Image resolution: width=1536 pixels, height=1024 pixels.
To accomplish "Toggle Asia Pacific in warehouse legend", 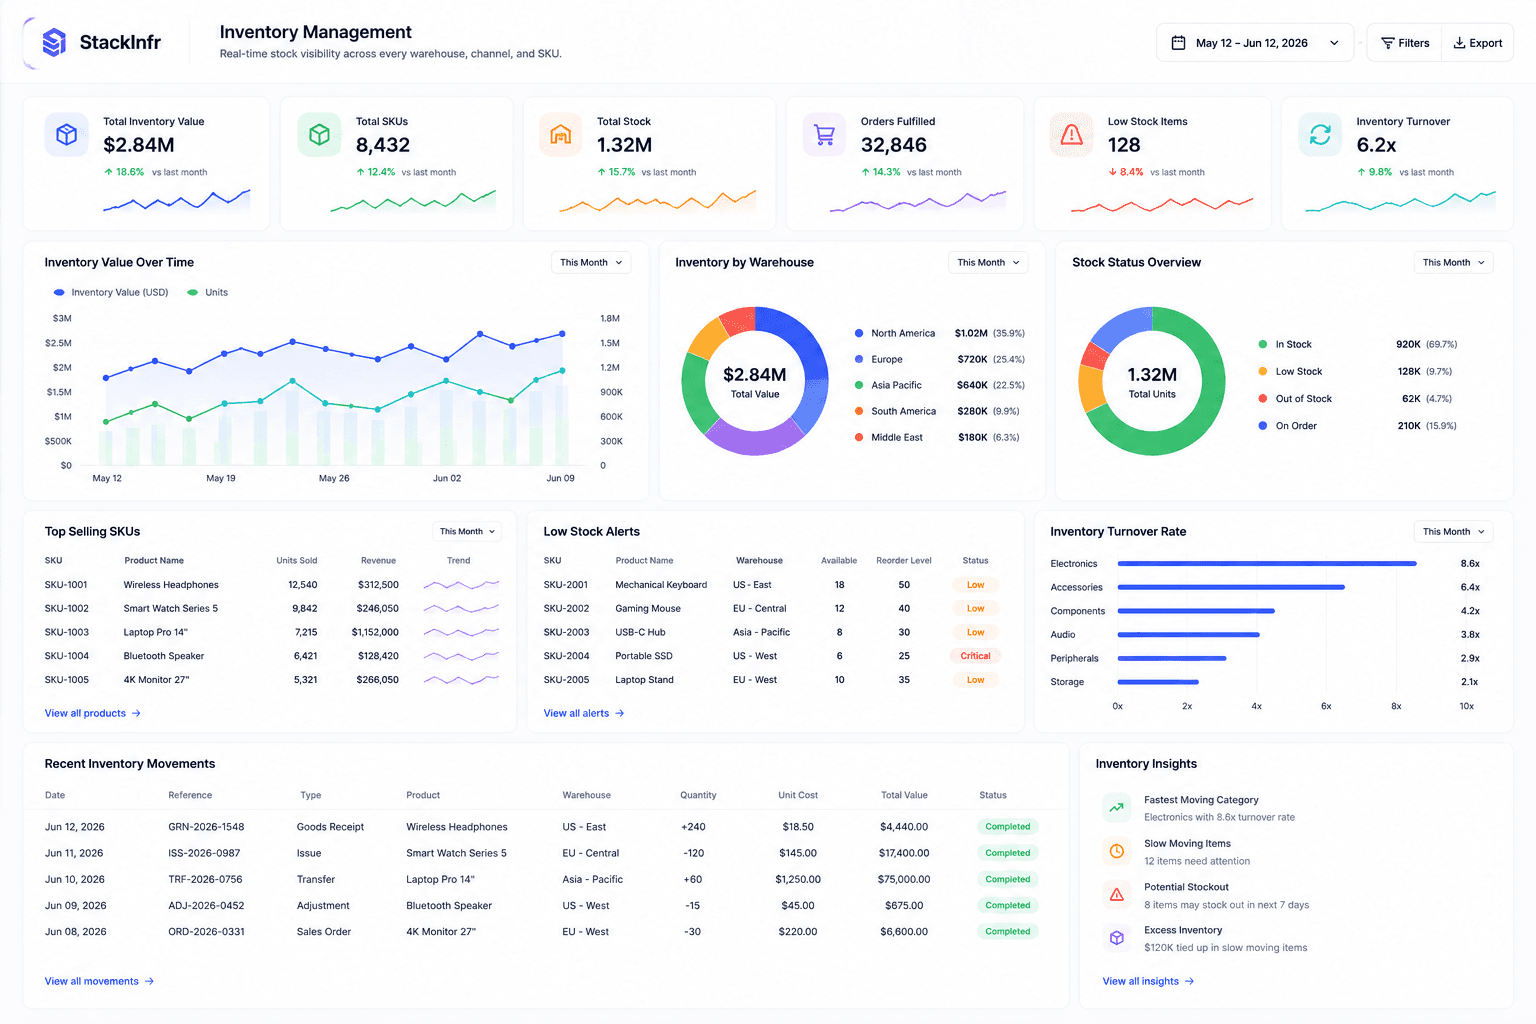I will tap(888, 385).
